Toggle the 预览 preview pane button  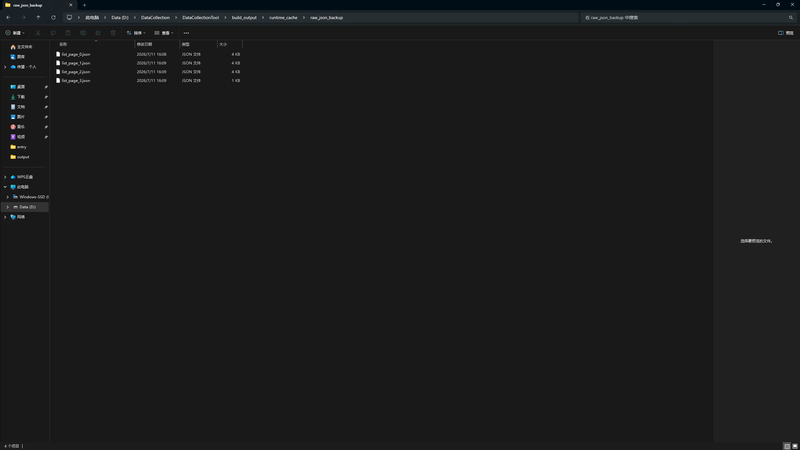coord(786,33)
